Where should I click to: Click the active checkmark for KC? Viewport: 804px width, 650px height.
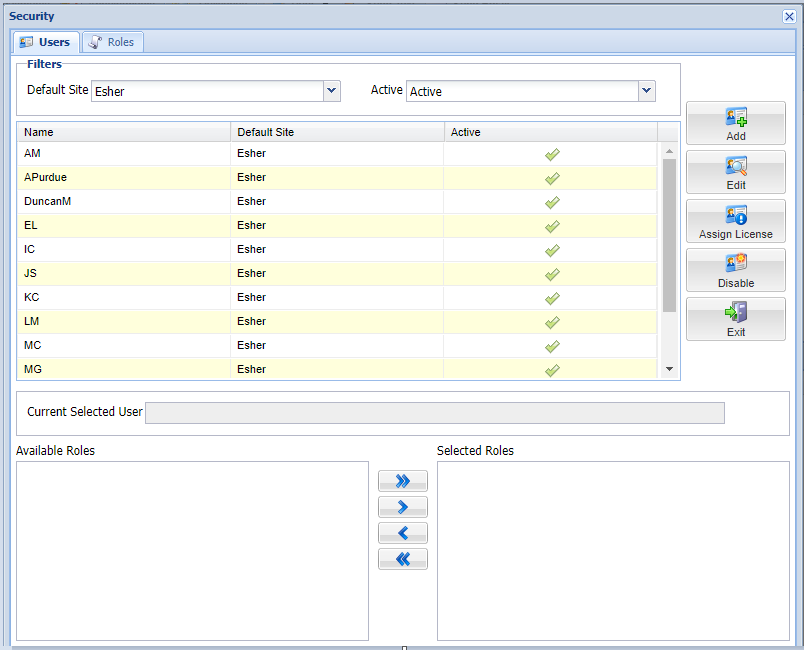[x=552, y=298]
